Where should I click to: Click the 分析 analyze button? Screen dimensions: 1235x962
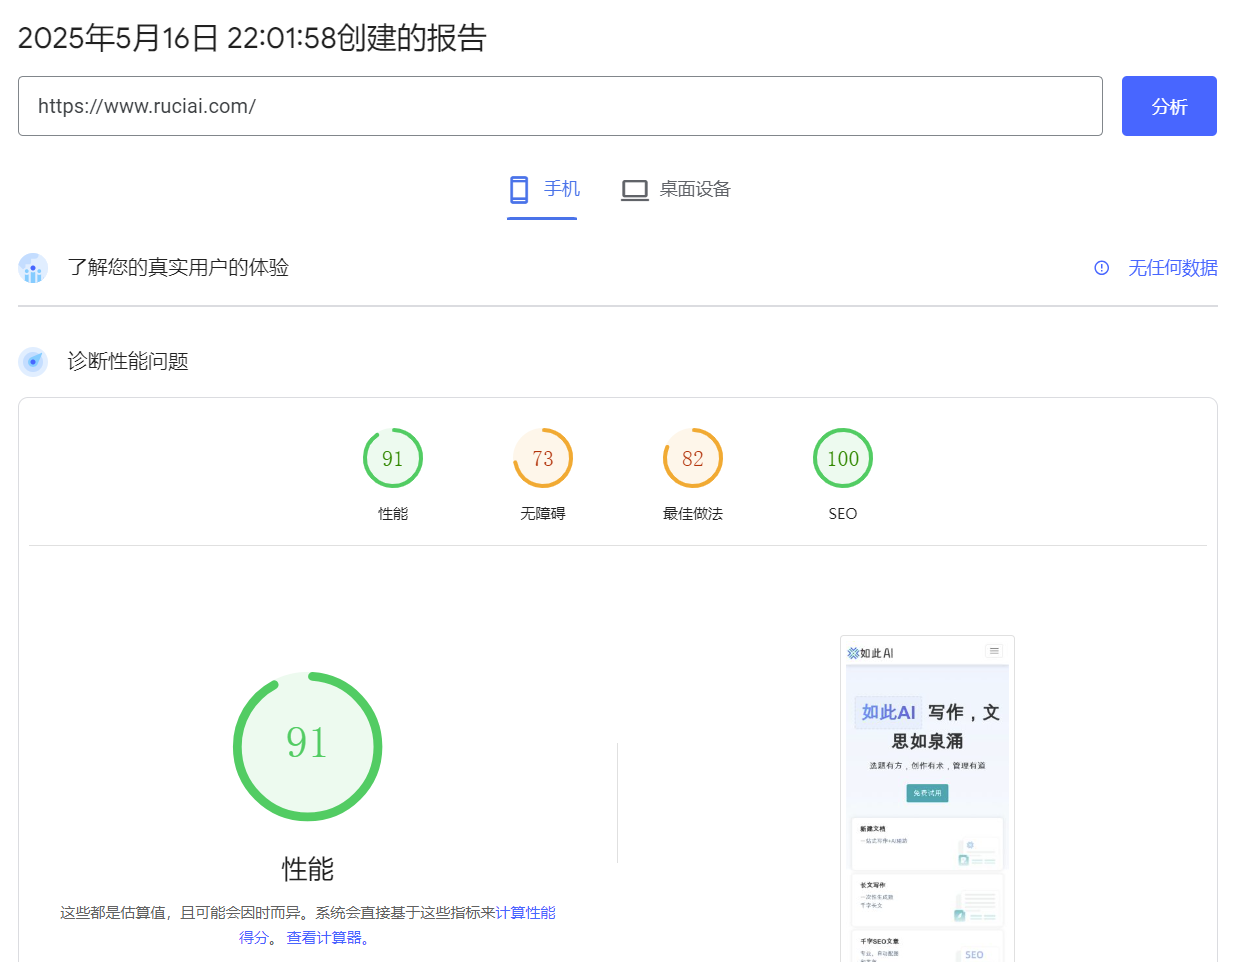coord(1169,106)
